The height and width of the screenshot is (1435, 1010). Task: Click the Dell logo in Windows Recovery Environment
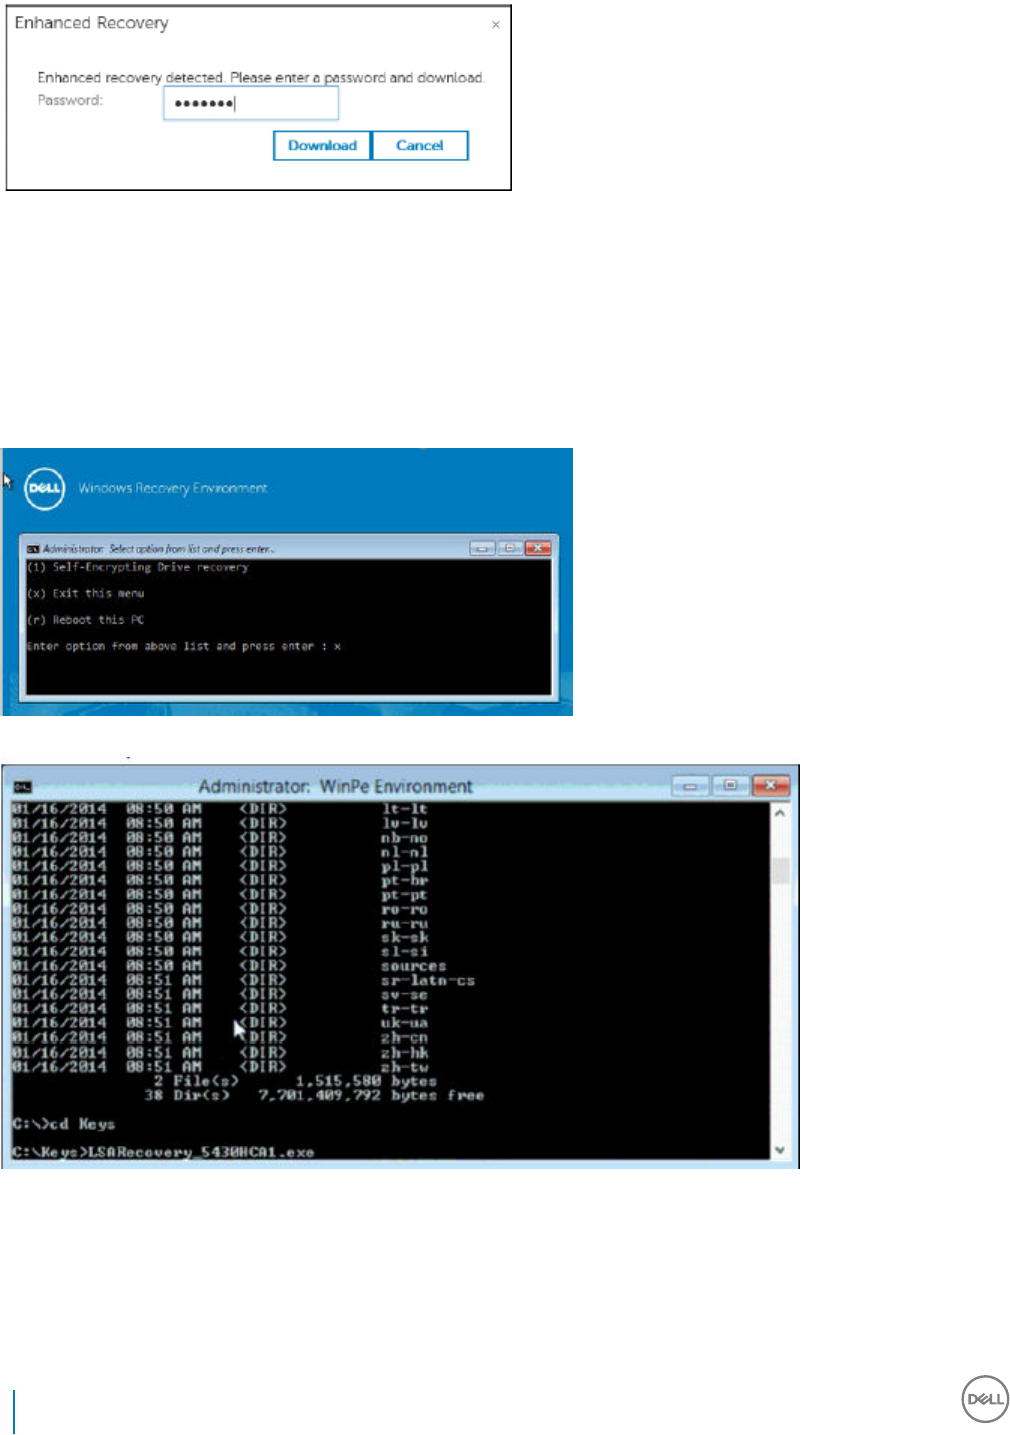point(45,488)
